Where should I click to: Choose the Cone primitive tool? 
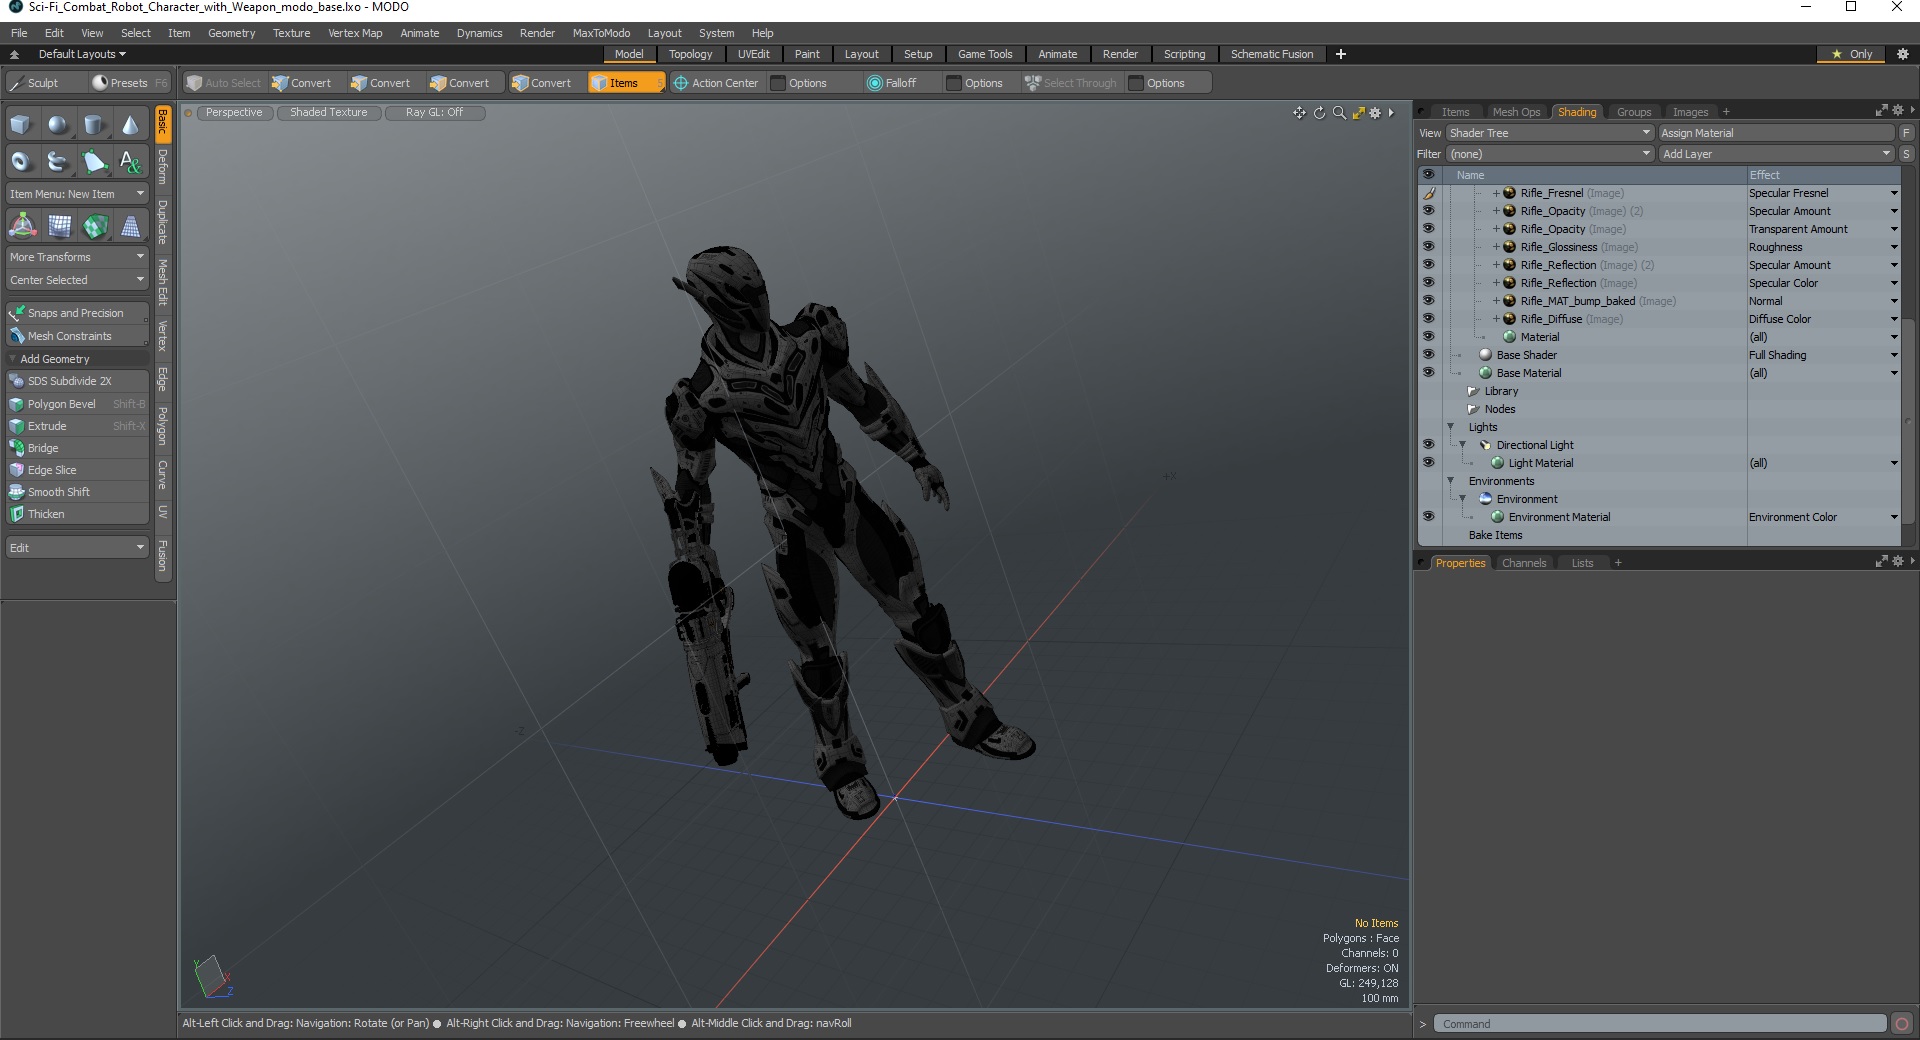[x=130, y=125]
